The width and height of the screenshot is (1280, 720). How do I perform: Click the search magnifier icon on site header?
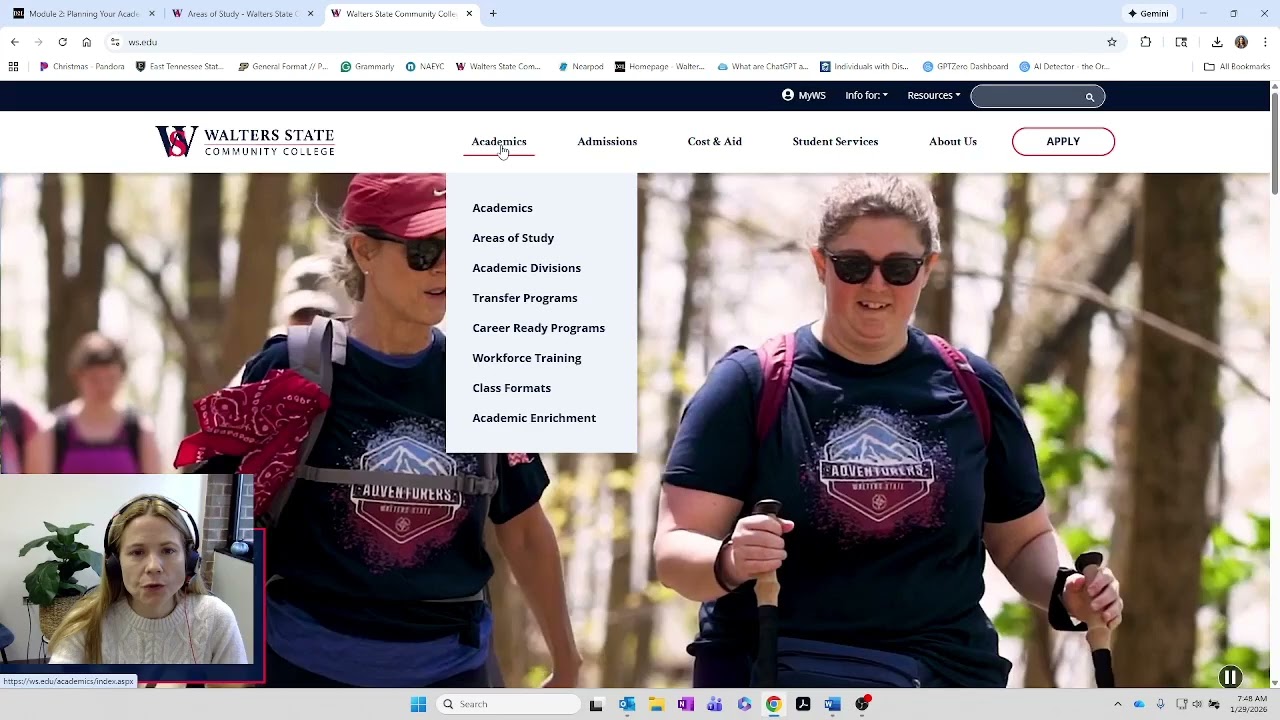pos(1090,97)
